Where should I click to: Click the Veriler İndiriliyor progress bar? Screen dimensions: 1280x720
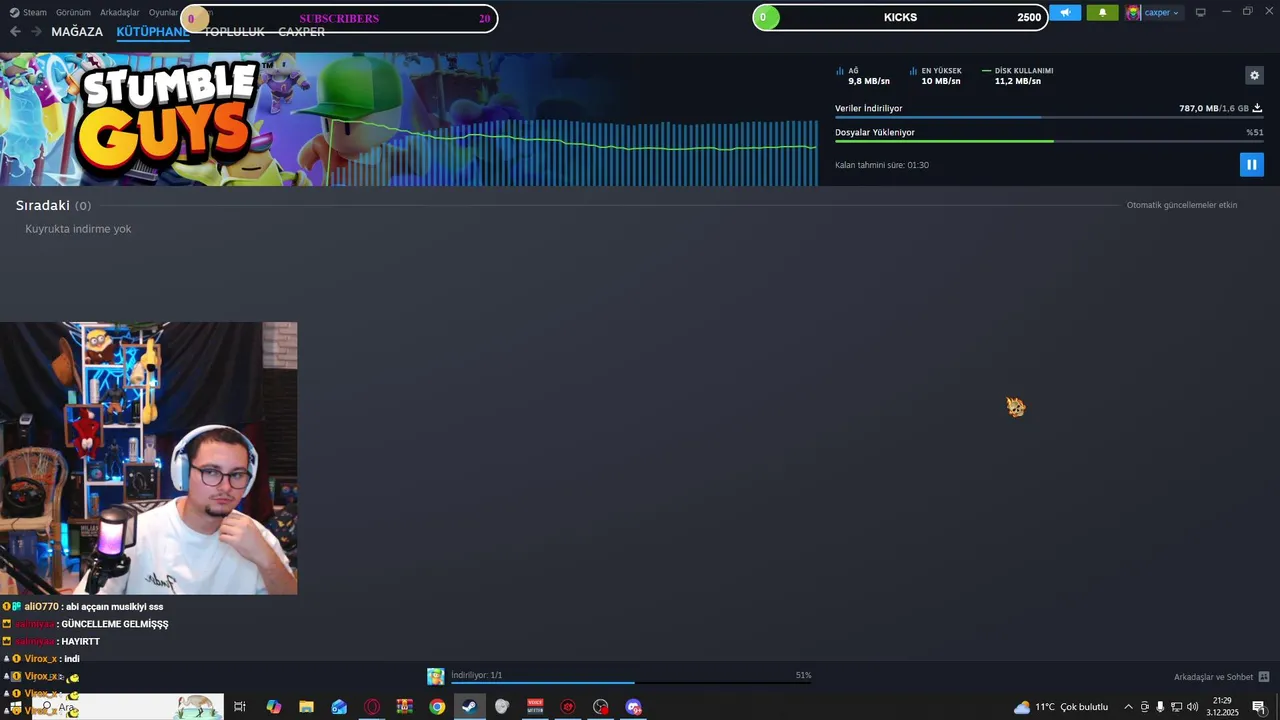(1048, 118)
